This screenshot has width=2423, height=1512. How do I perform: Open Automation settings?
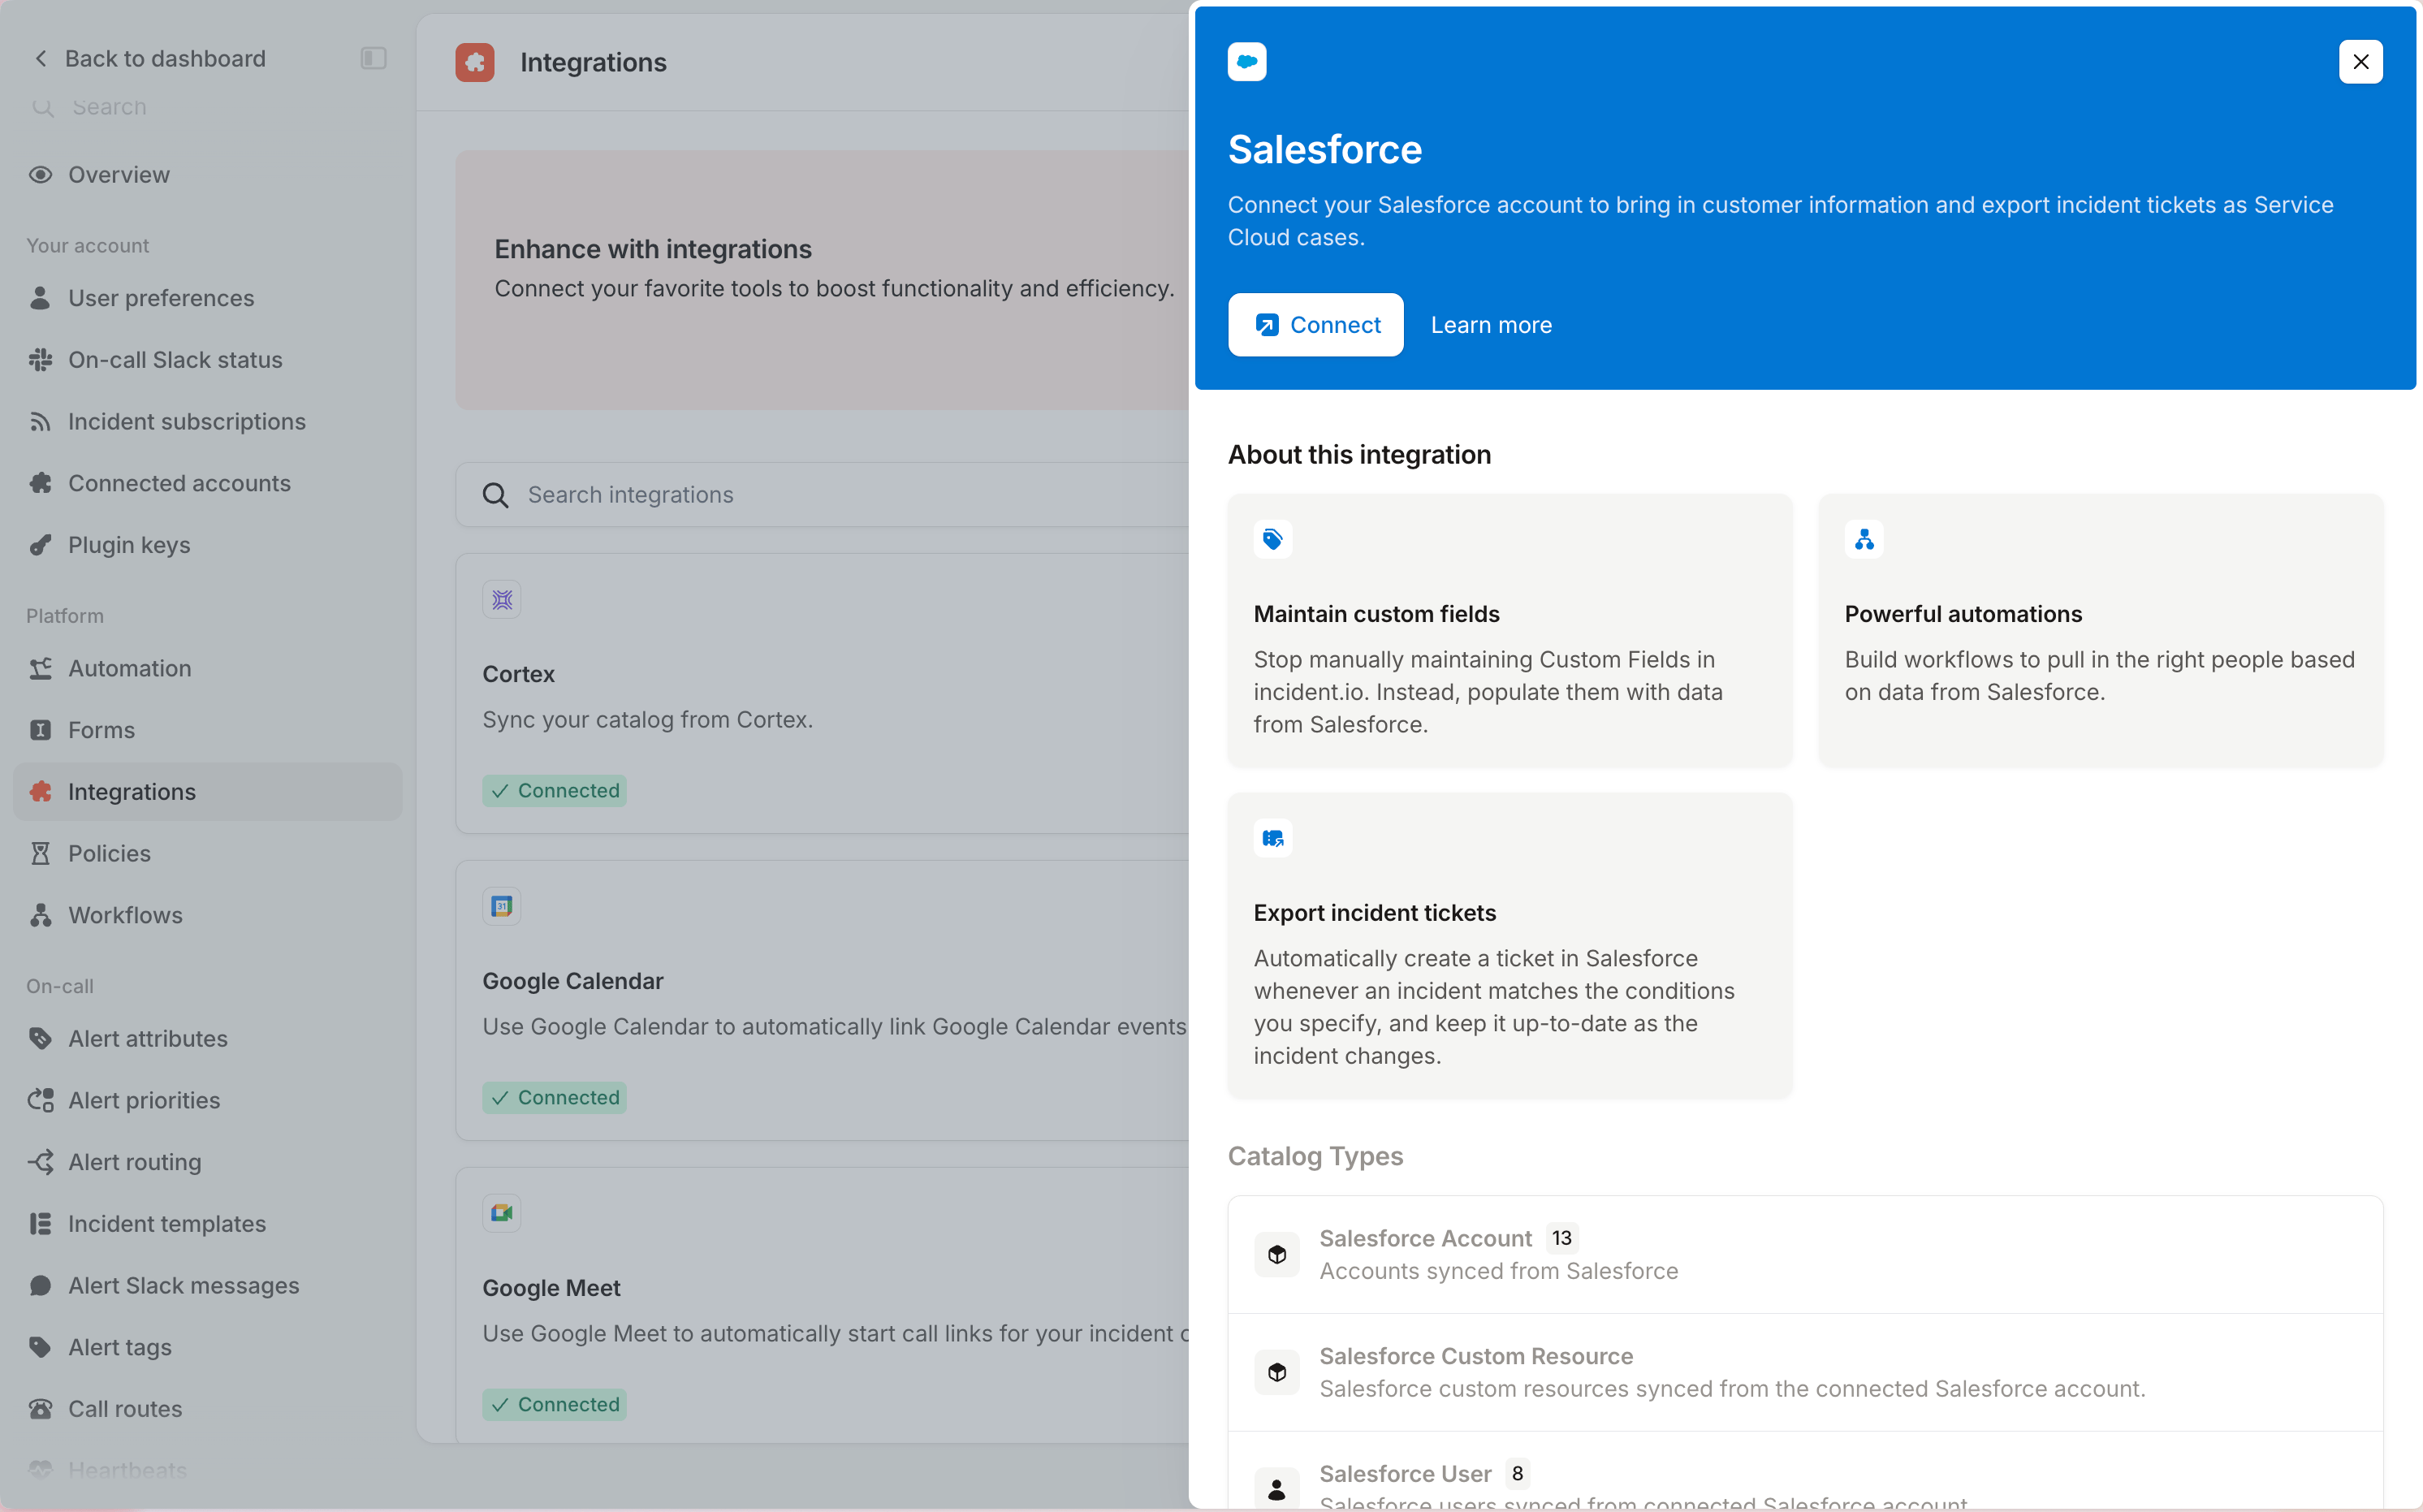(x=207, y=668)
